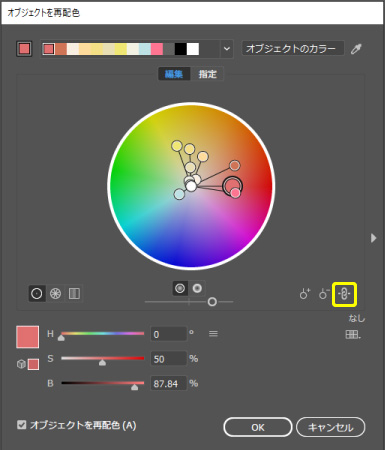Select the segmented color wheel display icon
Viewport: 385px width, 450px height.
tap(55, 294)
